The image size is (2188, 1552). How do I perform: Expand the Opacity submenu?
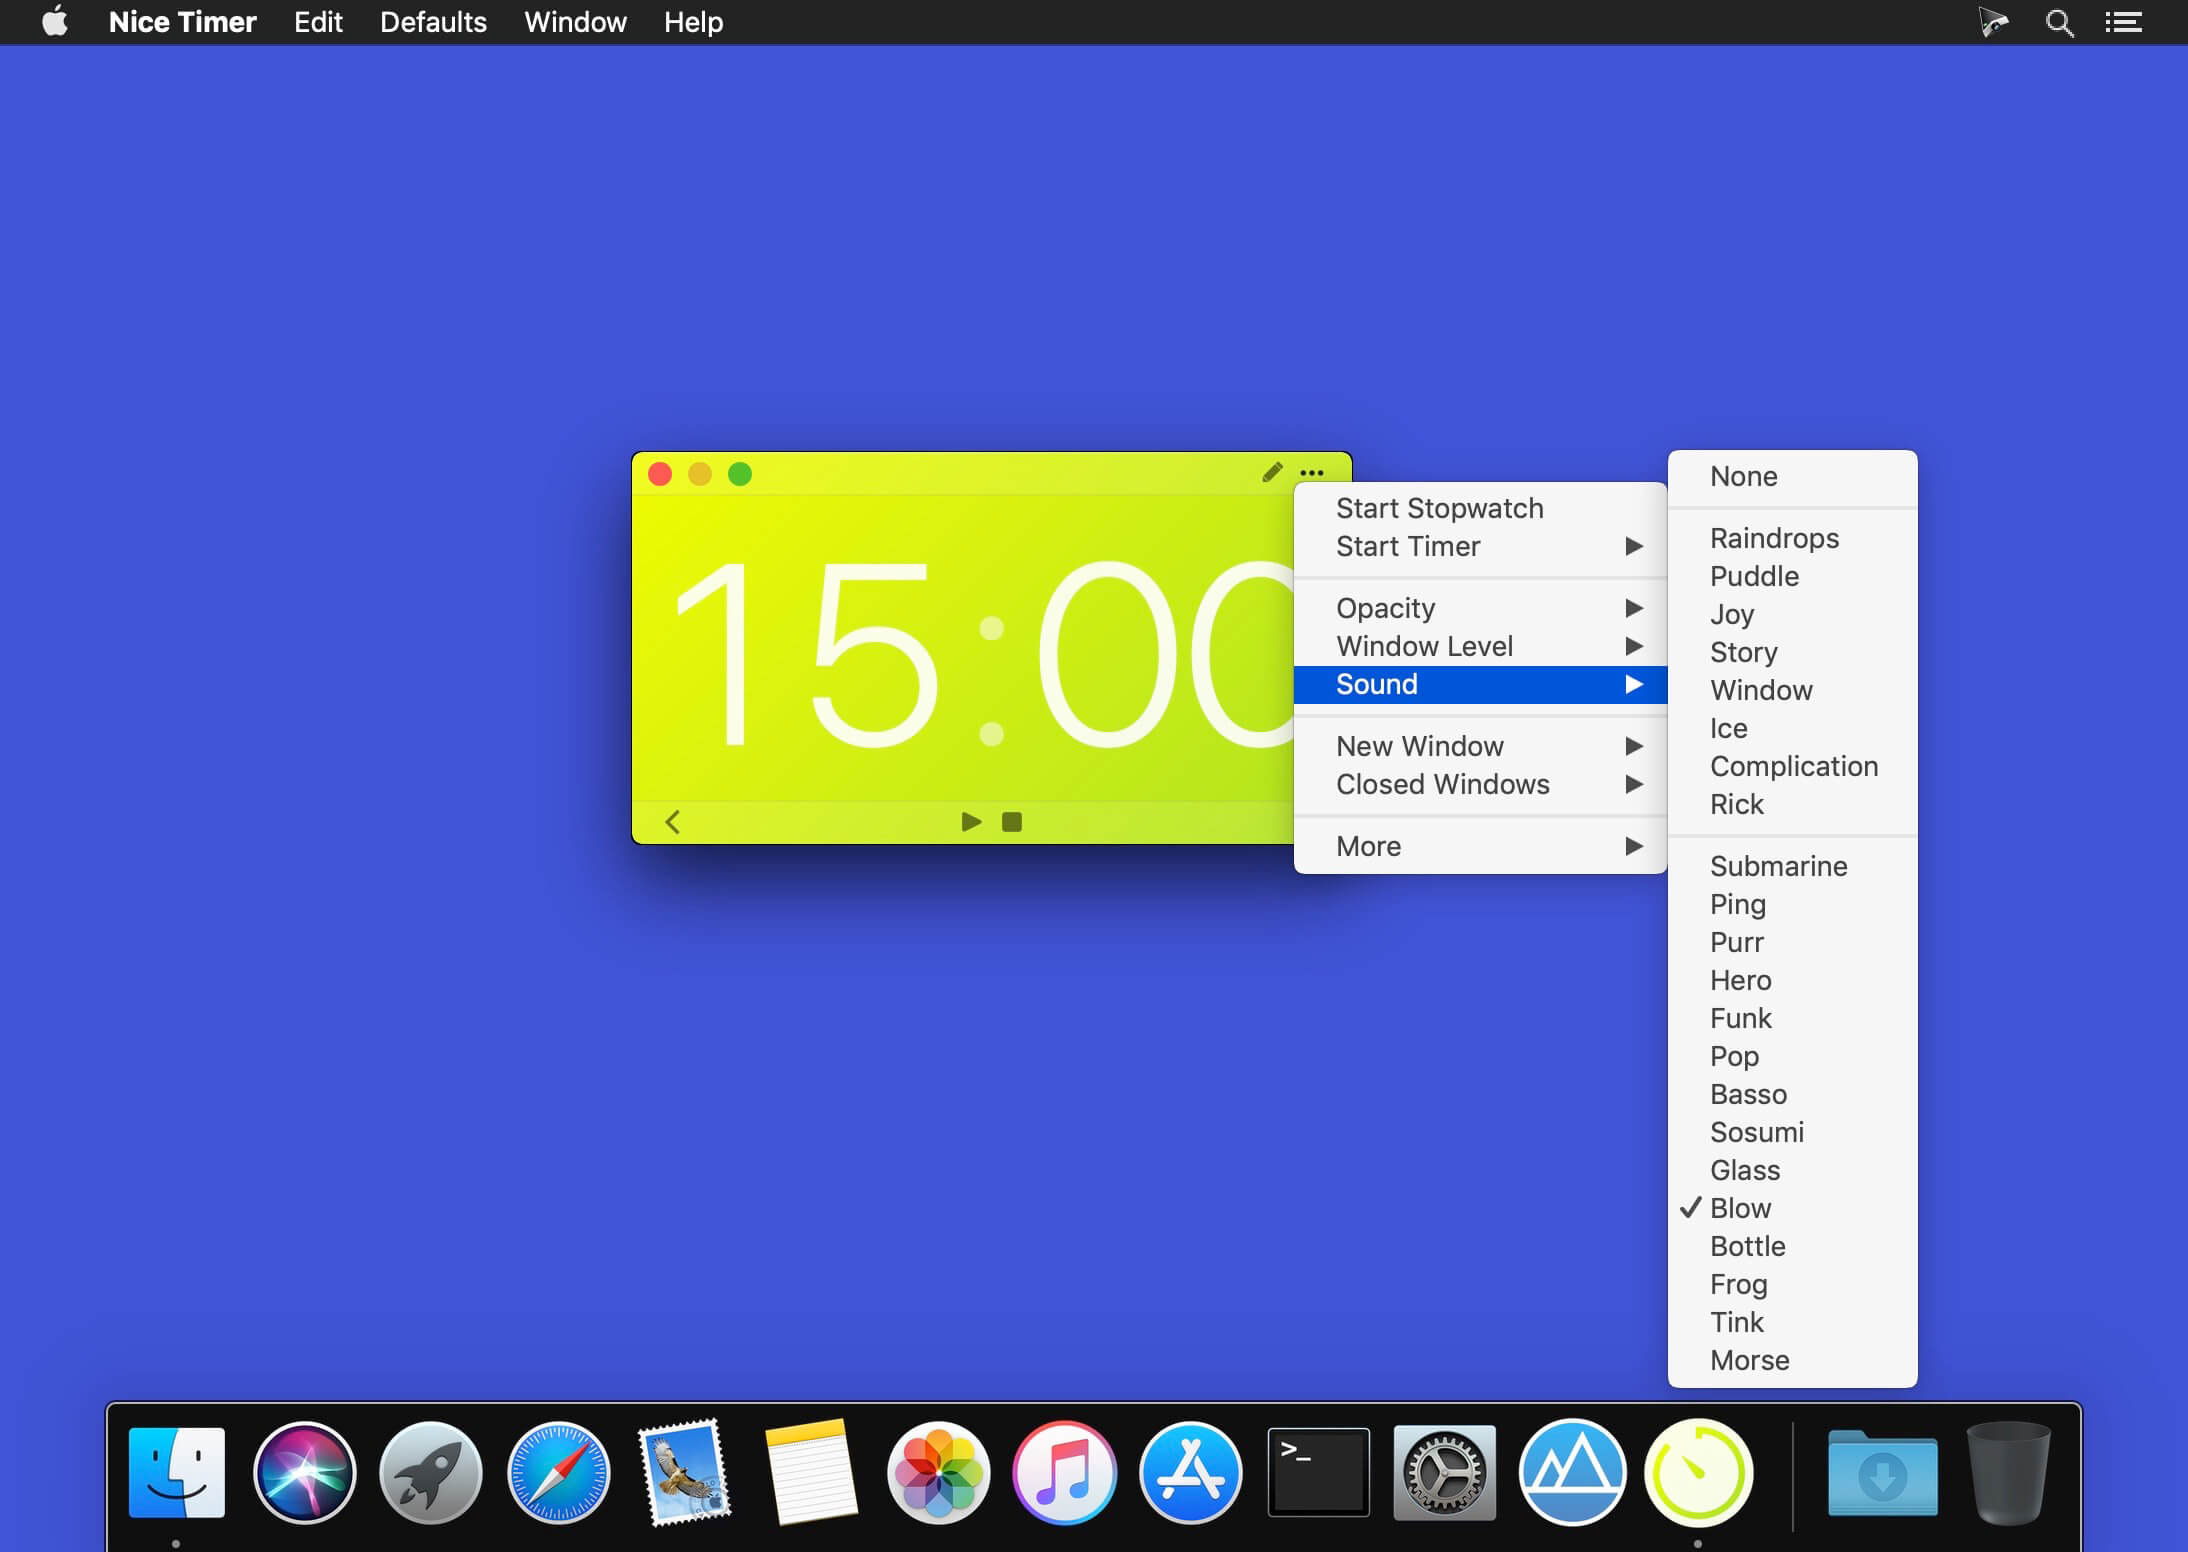1480,608
